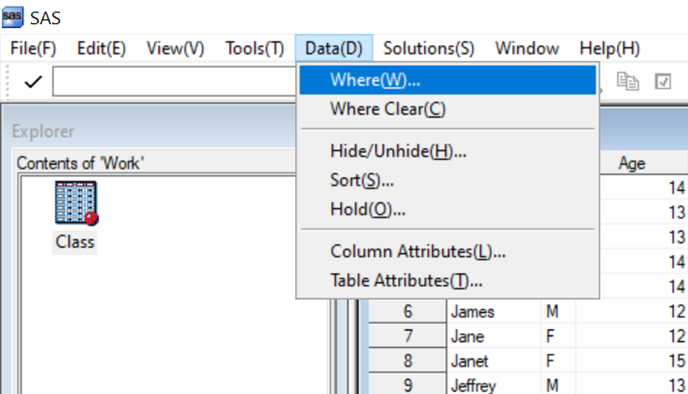Viewport: 688px width, 394px height.
Task: Click the age 15 cell in Janet row
Action: tap(632, 361)
